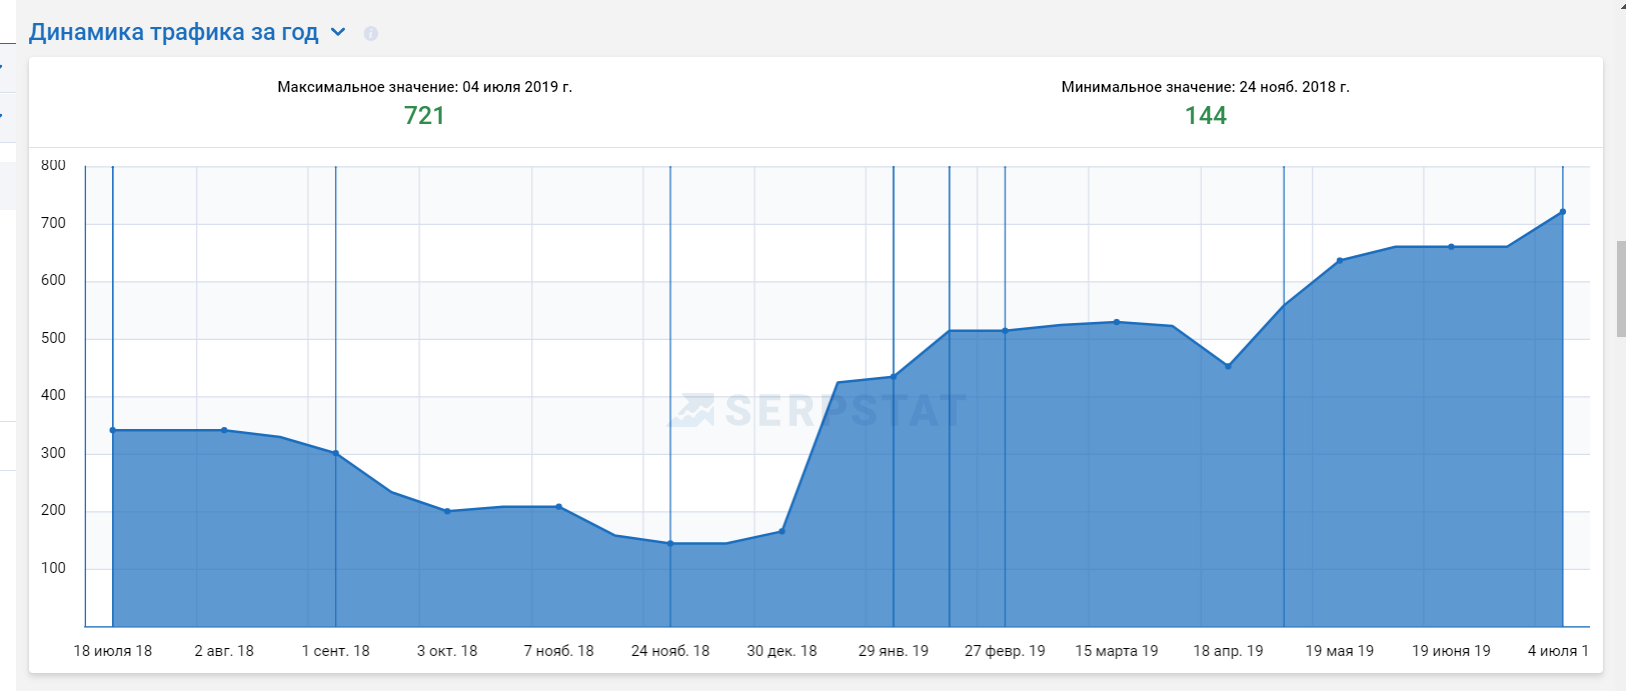This screenshot has height=691, width=1626.
Task: Select the data point above 29 янв. 19
Action: click(893, 377)
